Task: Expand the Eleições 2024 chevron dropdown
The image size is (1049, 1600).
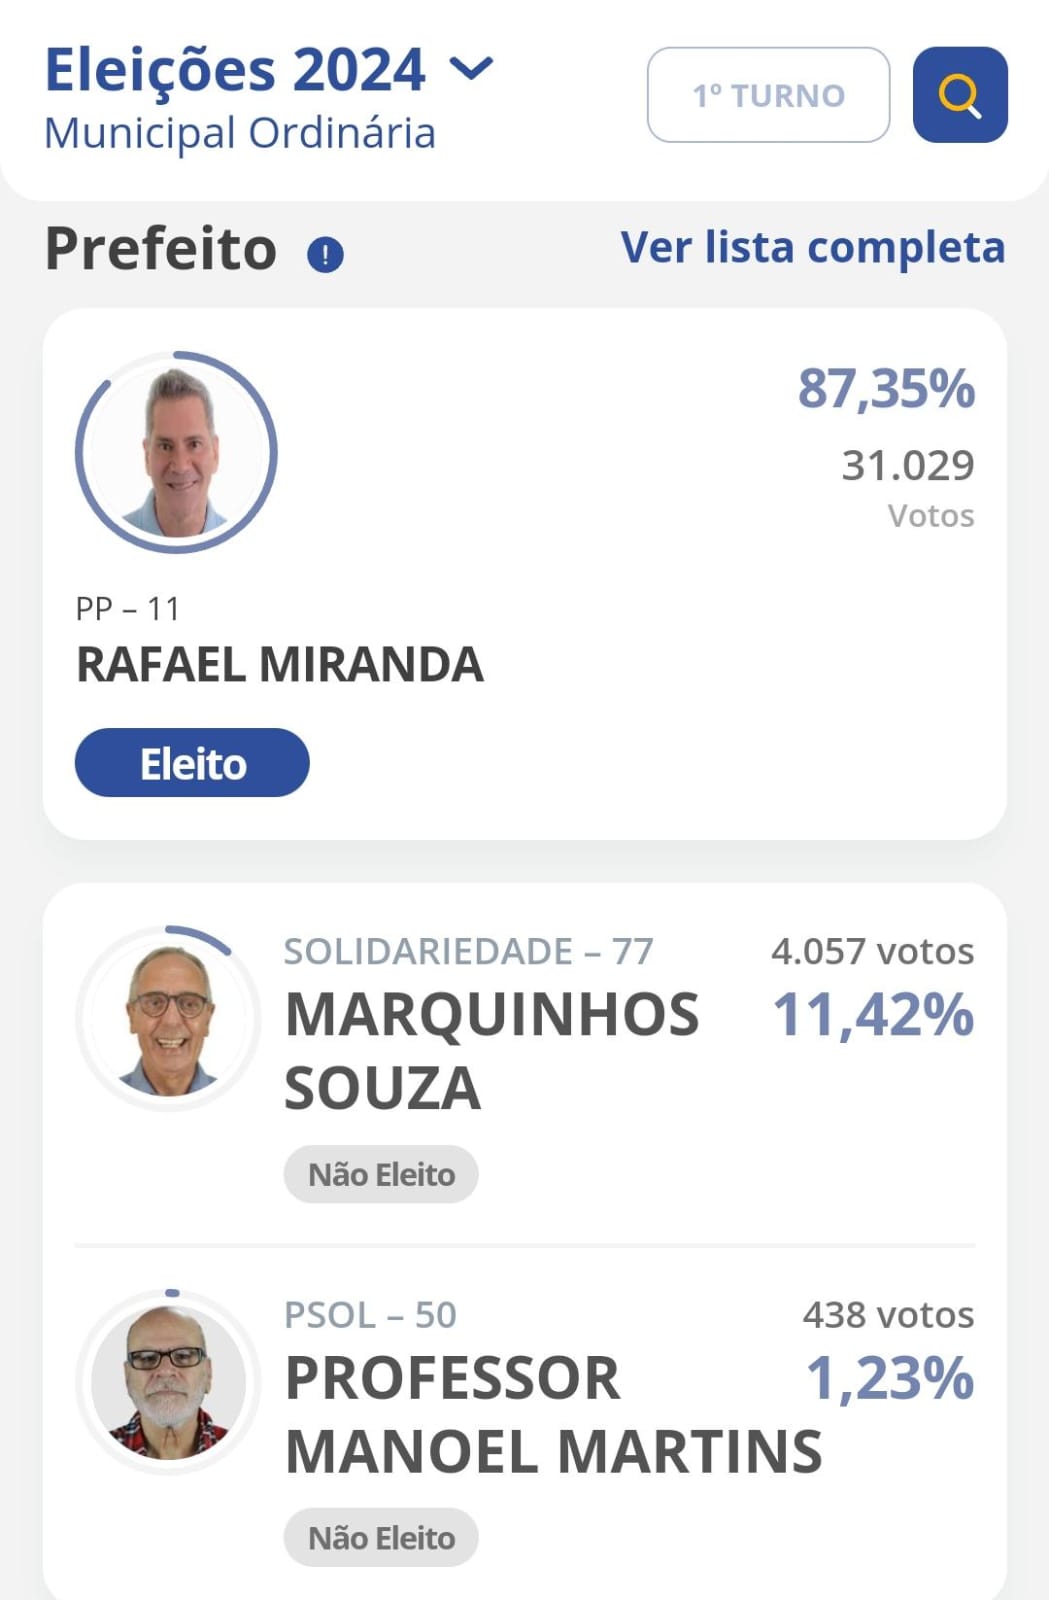Action: pyautogui.click(x=472, y=69)
